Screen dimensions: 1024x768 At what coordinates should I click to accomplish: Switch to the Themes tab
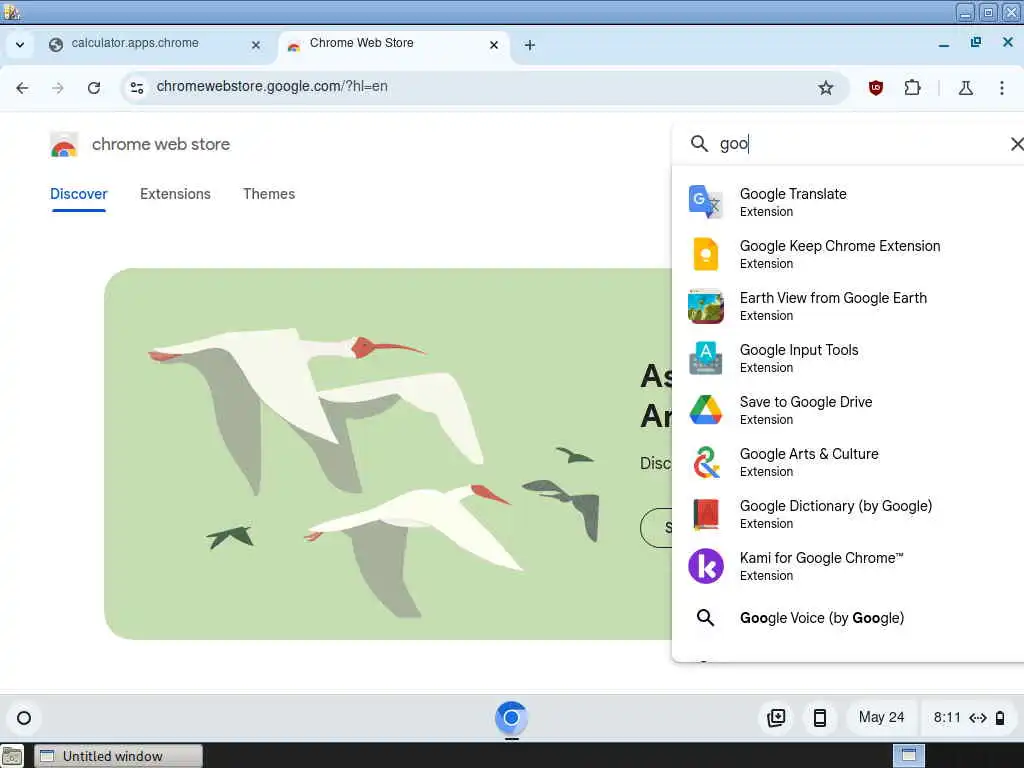pyautogui.click(x=269, y=195)
